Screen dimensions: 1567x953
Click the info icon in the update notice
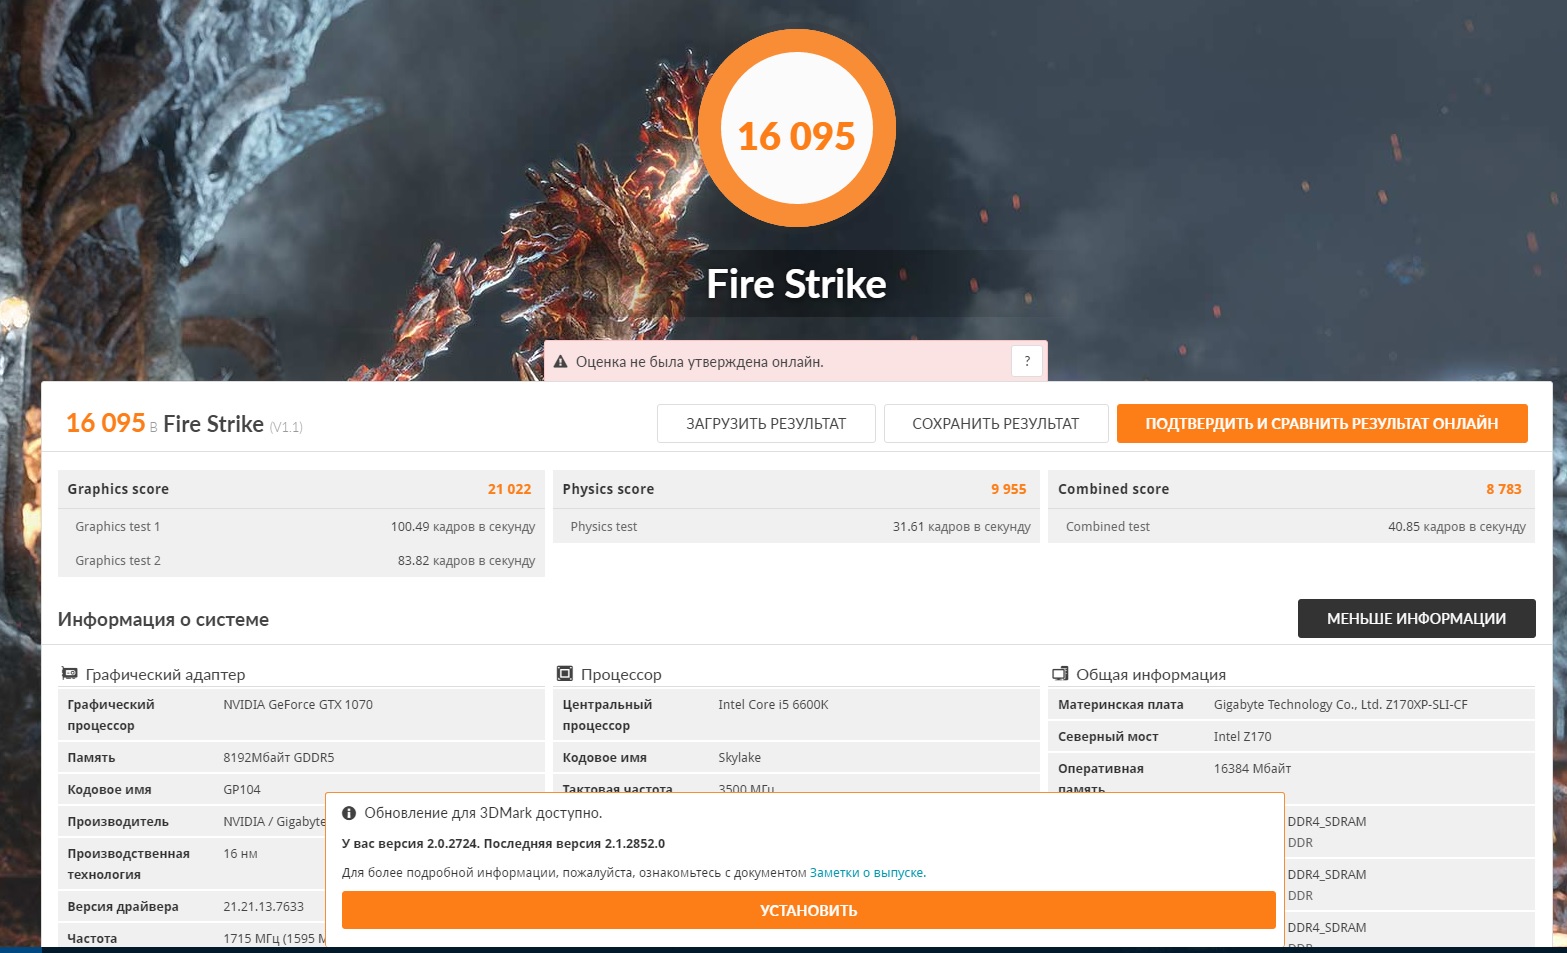349,813
